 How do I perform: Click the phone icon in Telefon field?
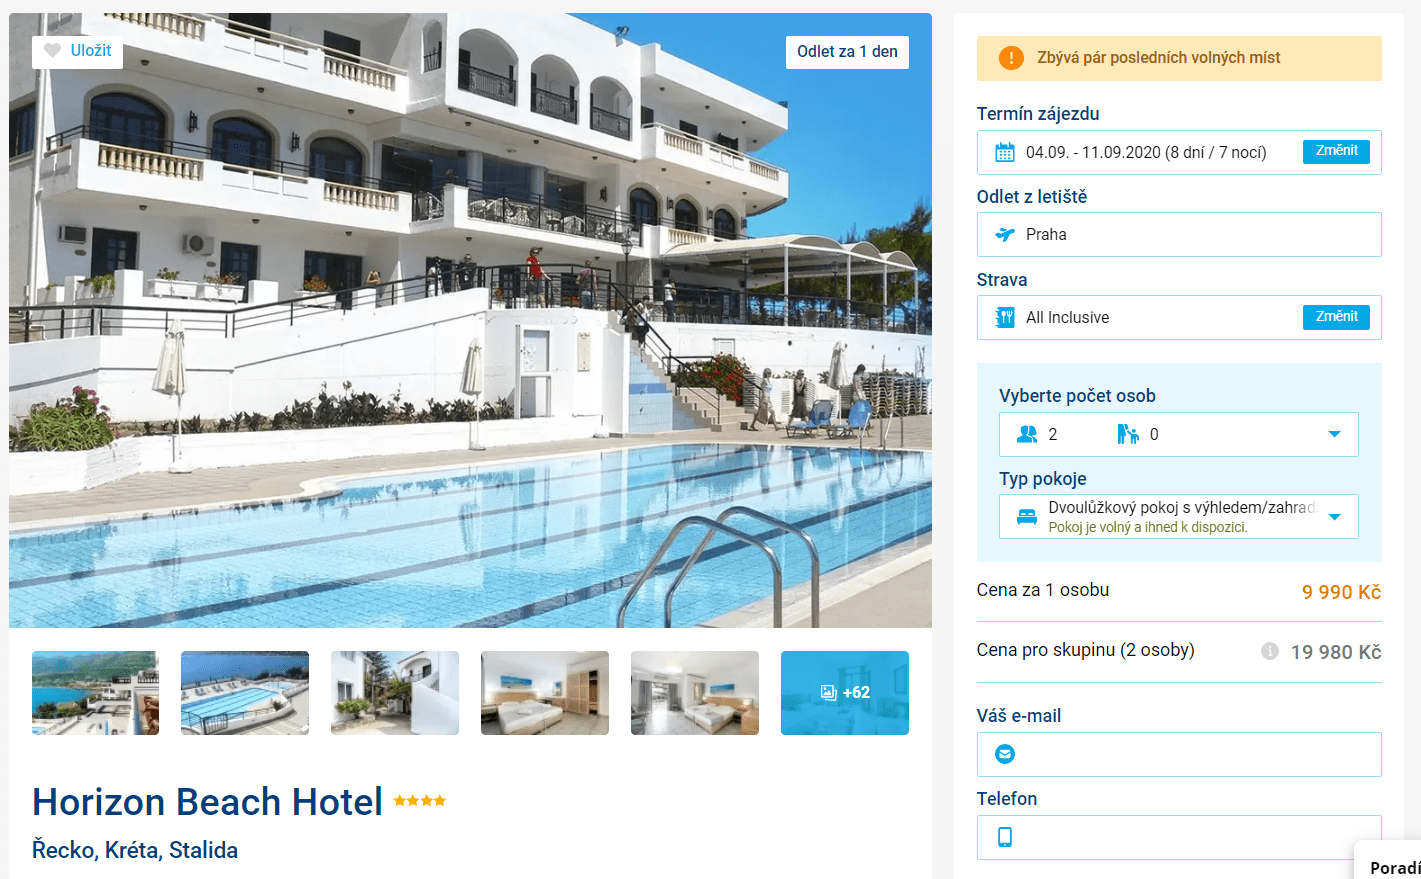[1005, 837]
